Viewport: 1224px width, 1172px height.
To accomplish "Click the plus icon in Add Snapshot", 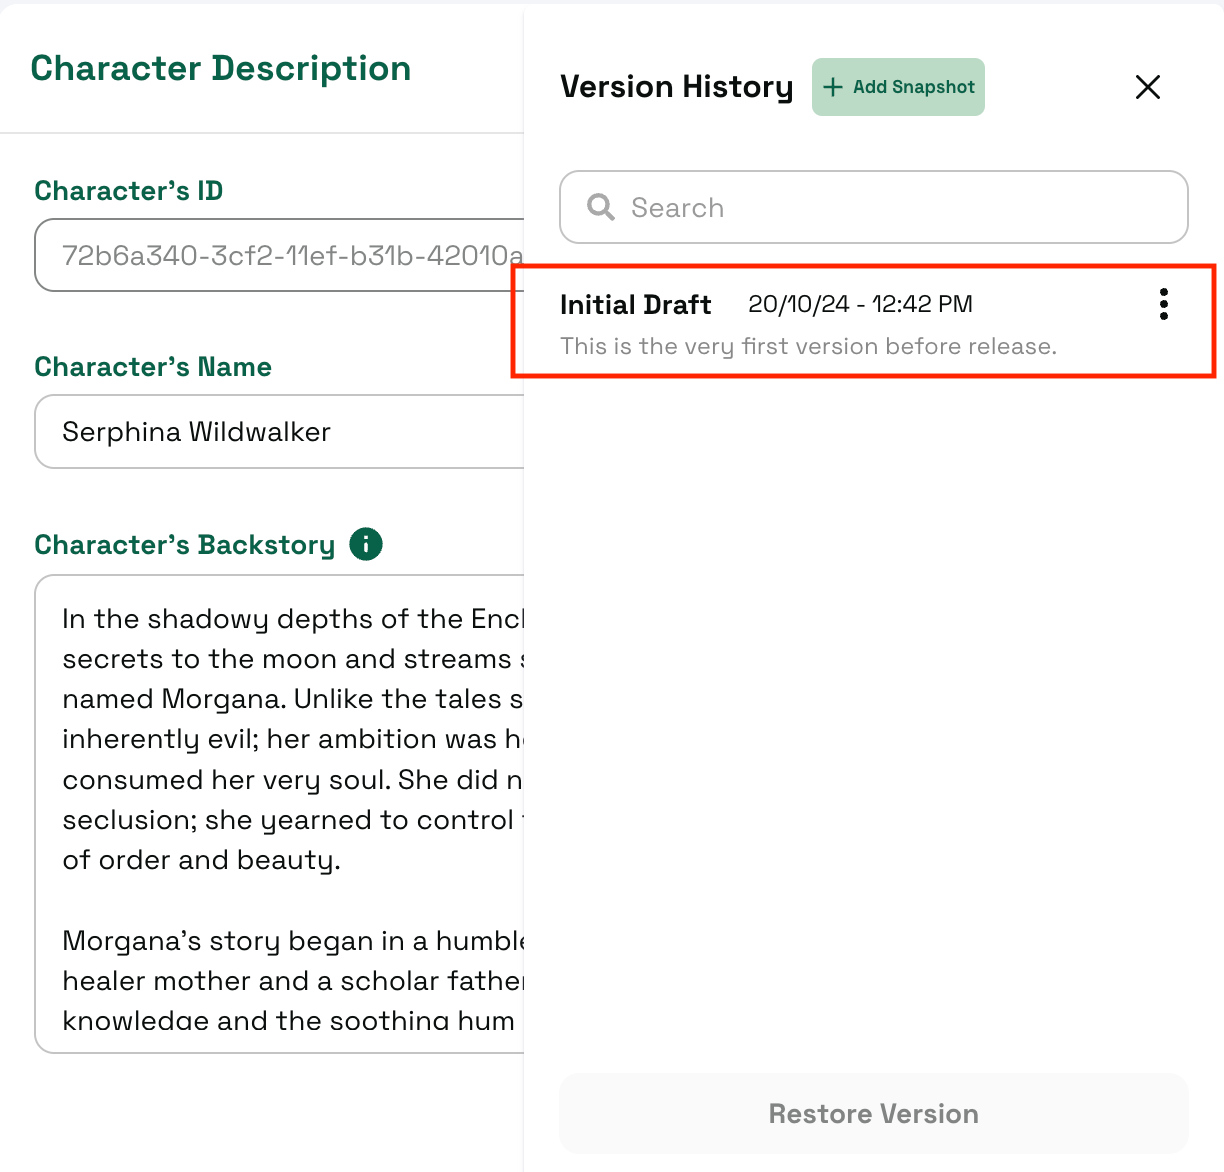I will click(833, 87).
